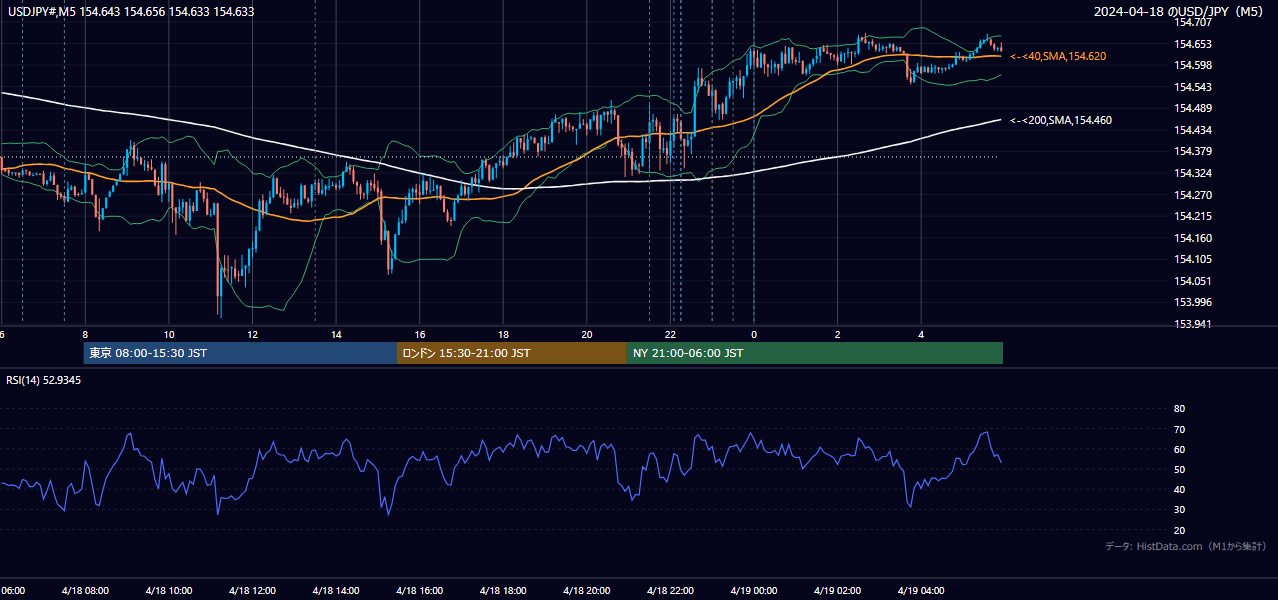Click RSI scale level 20
Viewport: 1278px width, 600px height.
click(1179, 530)
